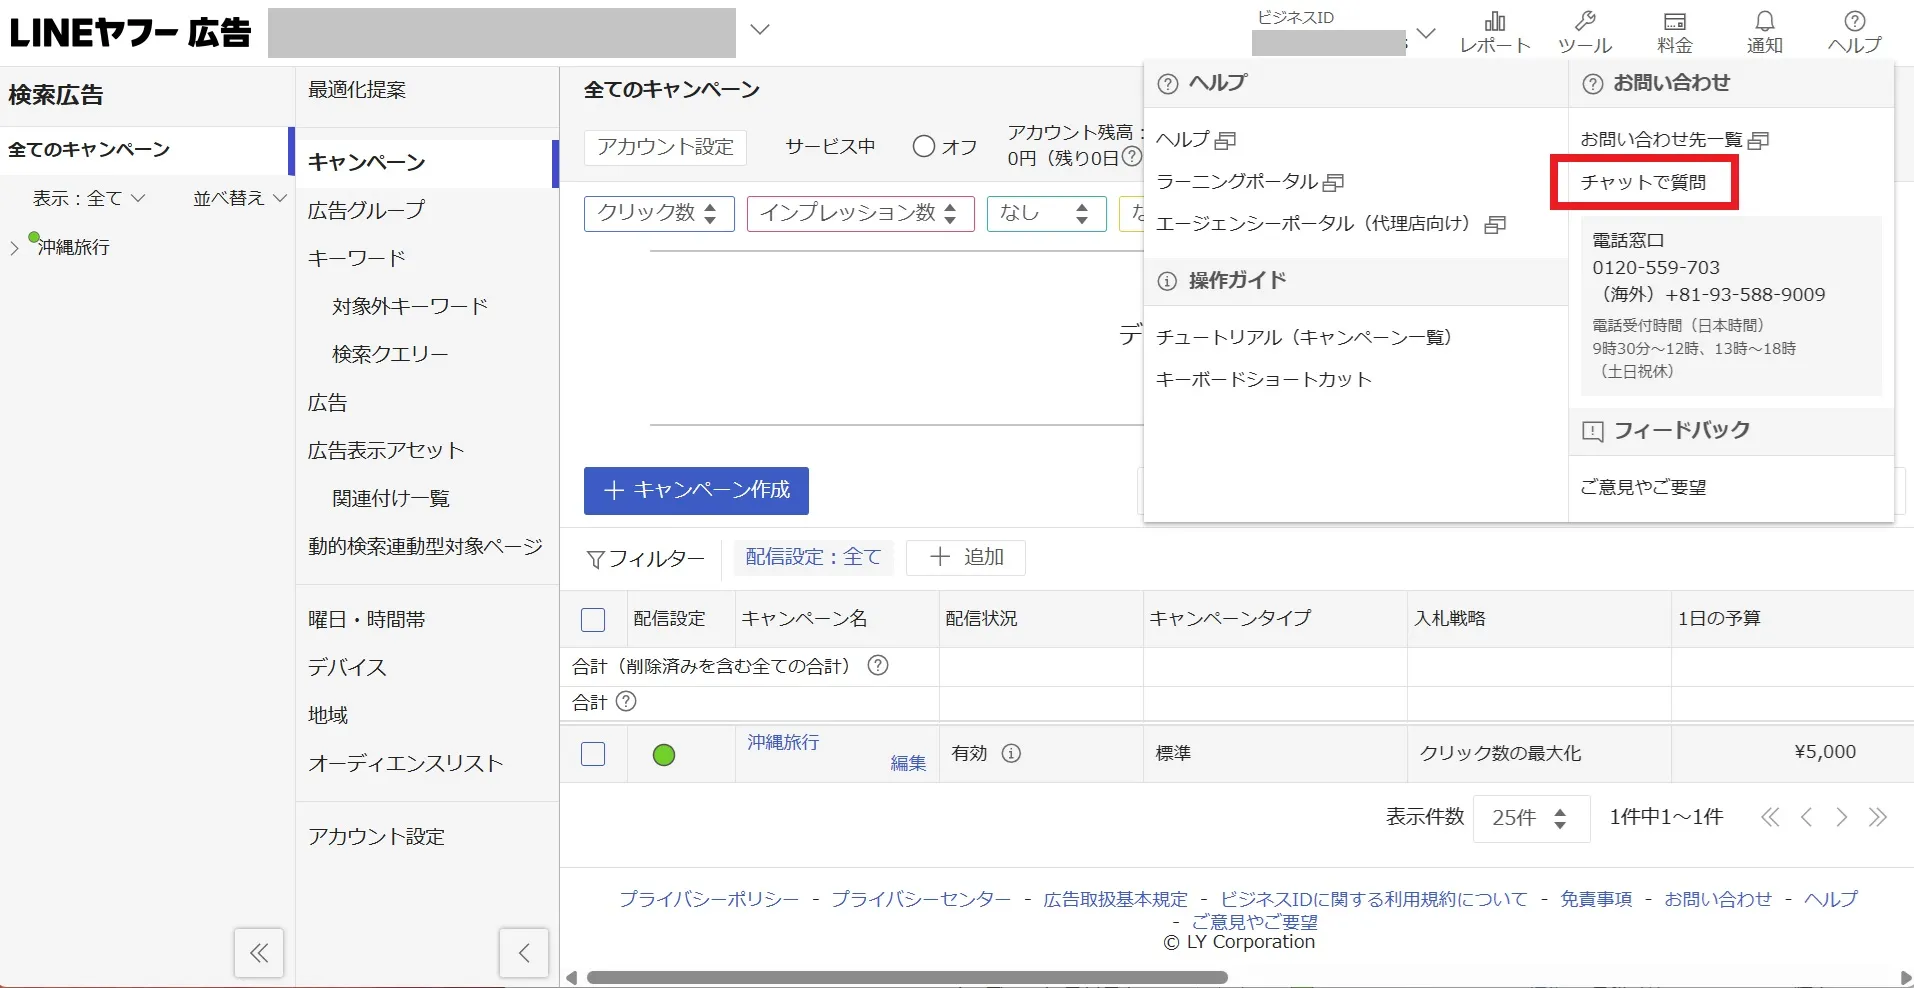Click the horizontal scrollbar at bottom
Image resolution: width=1914 pixels, height=988 pixels.
click(906, 977)
